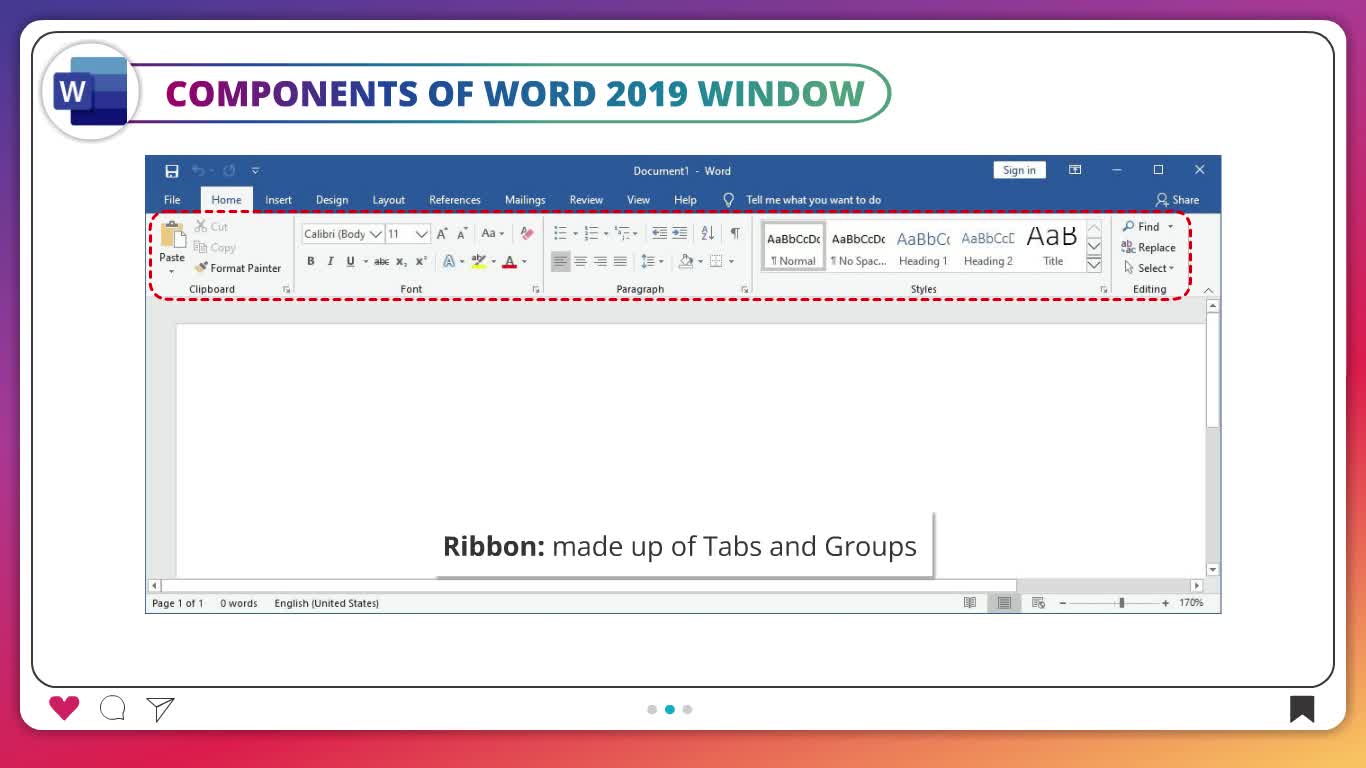Click Increase Font Size icon
The height and width of the screenshot is (768, 1366).
pos(442,234)
